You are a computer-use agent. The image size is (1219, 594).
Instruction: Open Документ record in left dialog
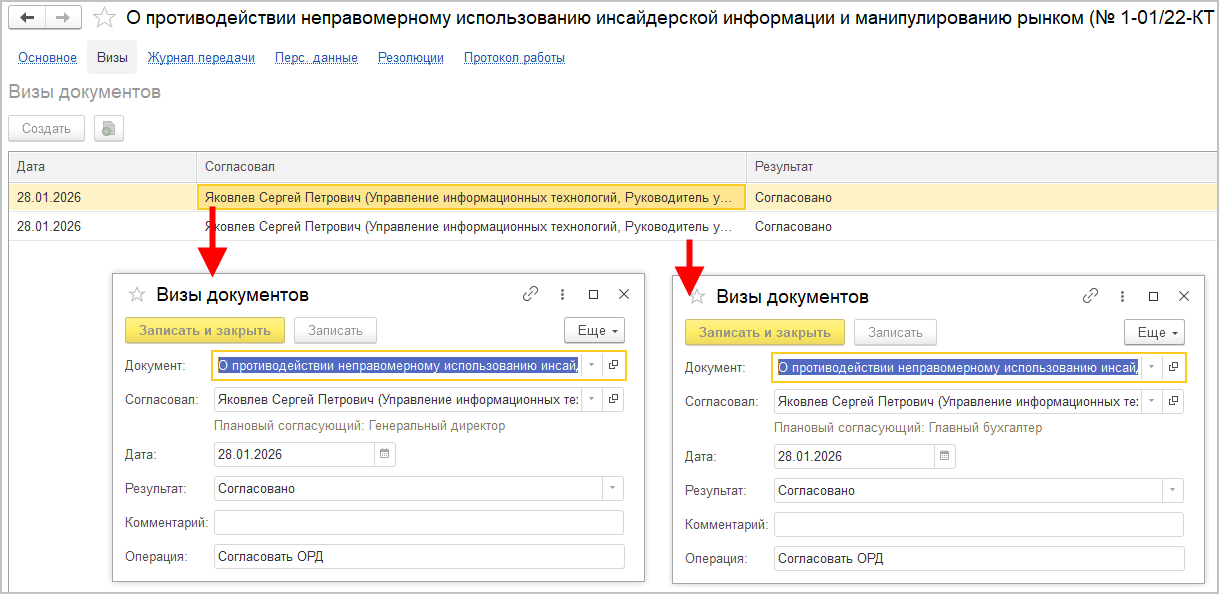(614, 365)
